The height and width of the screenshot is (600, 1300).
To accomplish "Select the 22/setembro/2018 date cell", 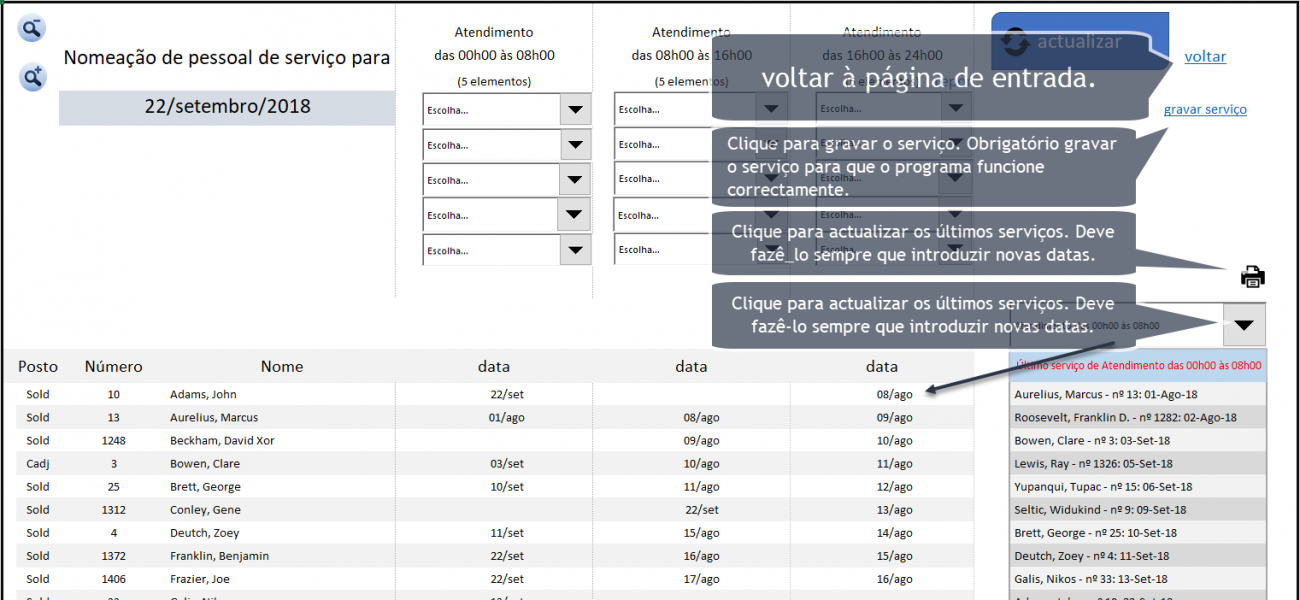I will click(x=227, y=107).
